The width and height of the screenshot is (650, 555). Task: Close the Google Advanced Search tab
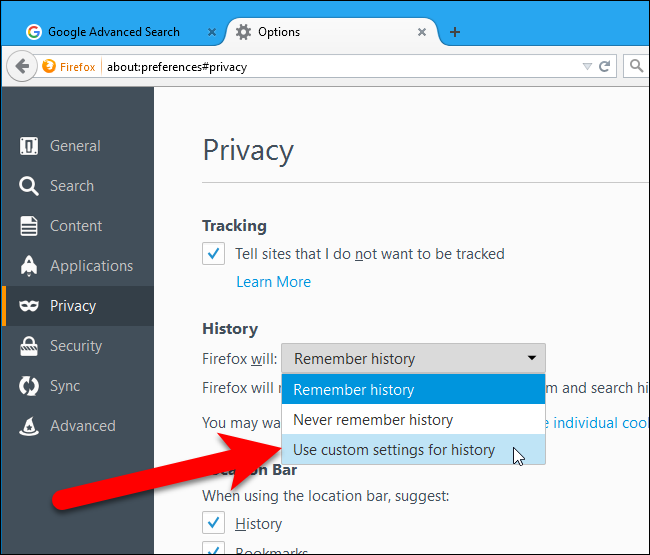[x=212, y=32]
